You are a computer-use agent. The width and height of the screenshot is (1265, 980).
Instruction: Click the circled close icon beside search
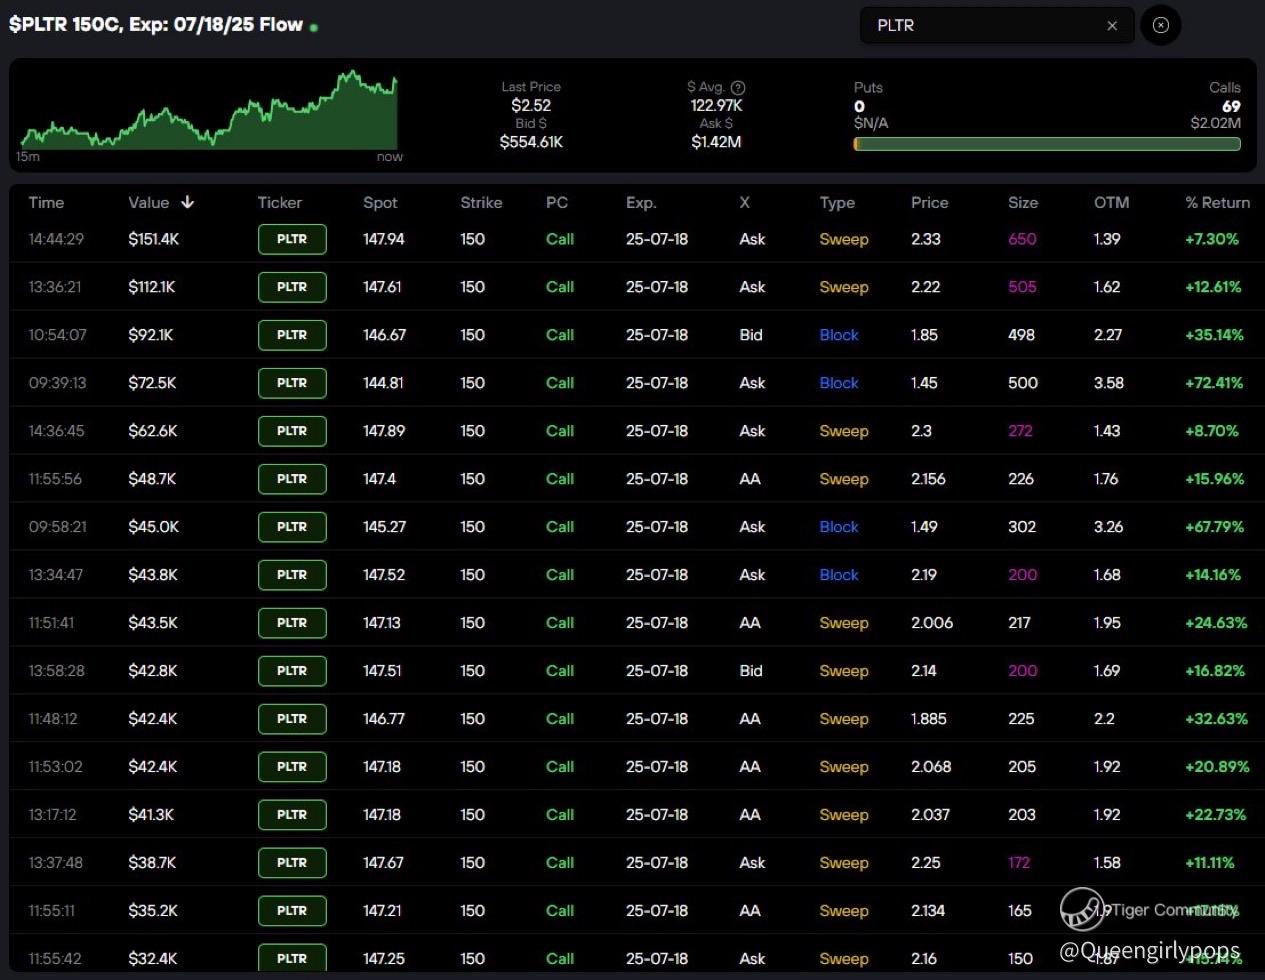point(1161,25)
